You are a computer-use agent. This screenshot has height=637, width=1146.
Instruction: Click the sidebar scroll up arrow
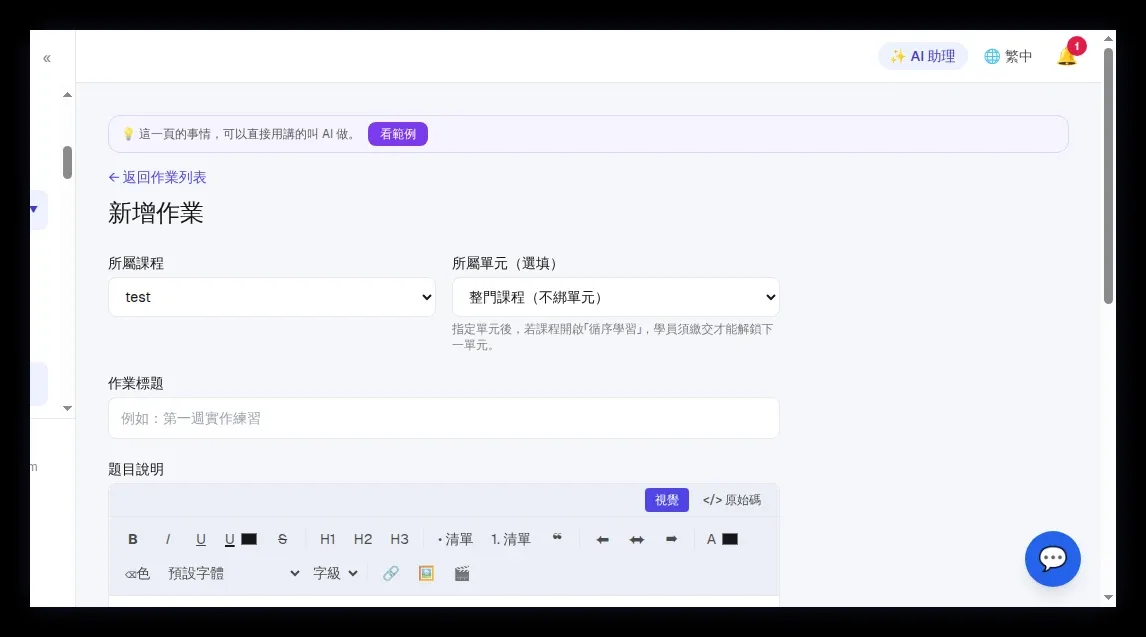[67, 95]
